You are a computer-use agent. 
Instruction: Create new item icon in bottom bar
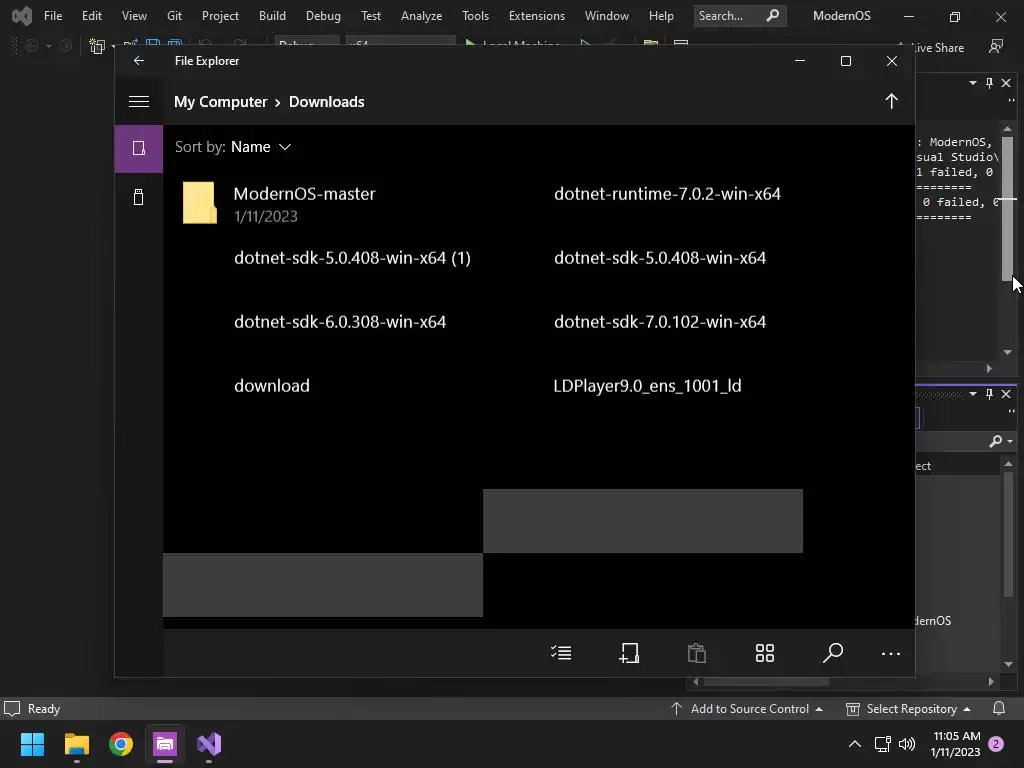(629, 652)
